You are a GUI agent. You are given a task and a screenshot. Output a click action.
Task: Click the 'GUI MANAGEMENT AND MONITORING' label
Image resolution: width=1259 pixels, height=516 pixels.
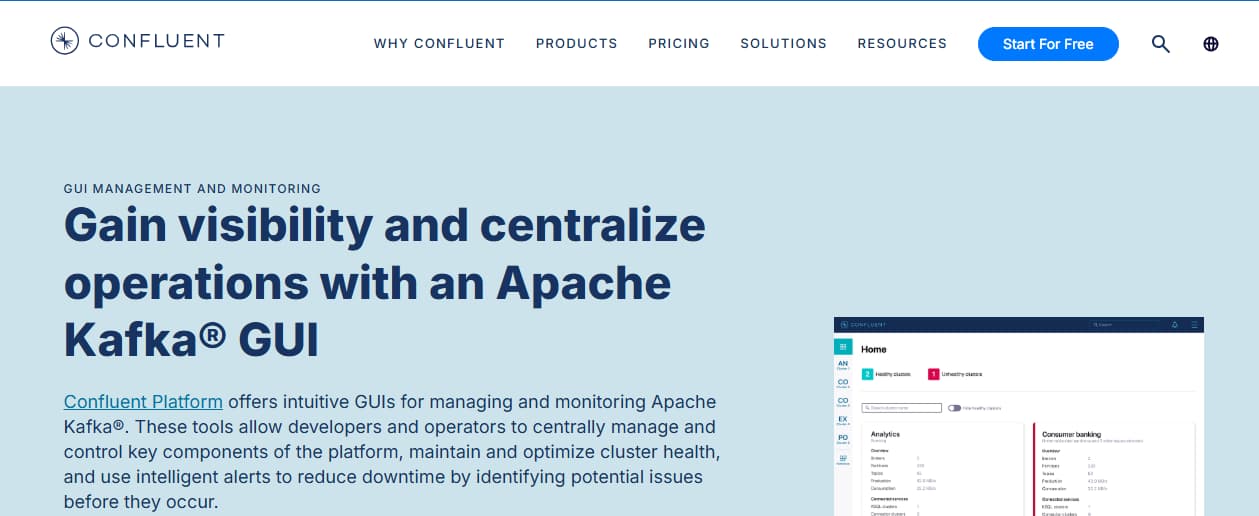coord(192,188)
